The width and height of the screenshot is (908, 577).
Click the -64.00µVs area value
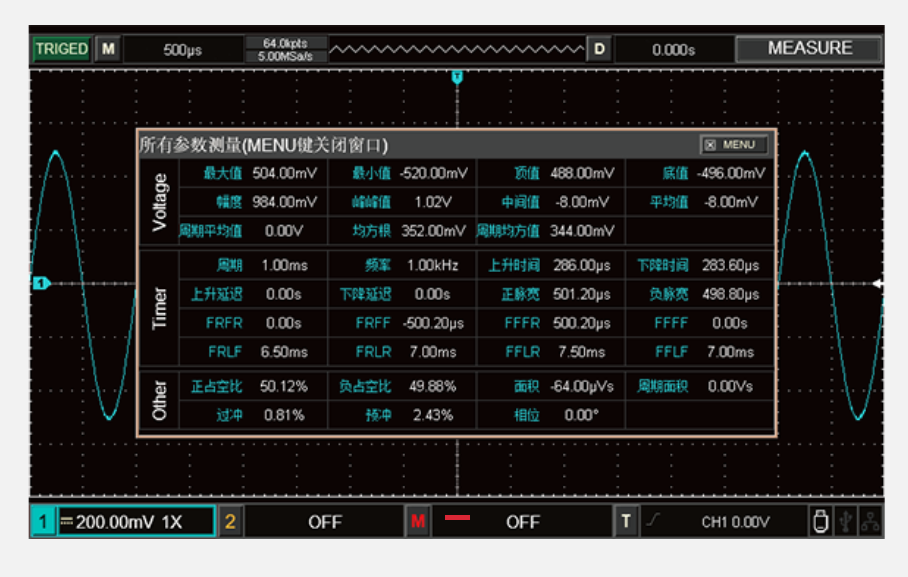[581, 386]
